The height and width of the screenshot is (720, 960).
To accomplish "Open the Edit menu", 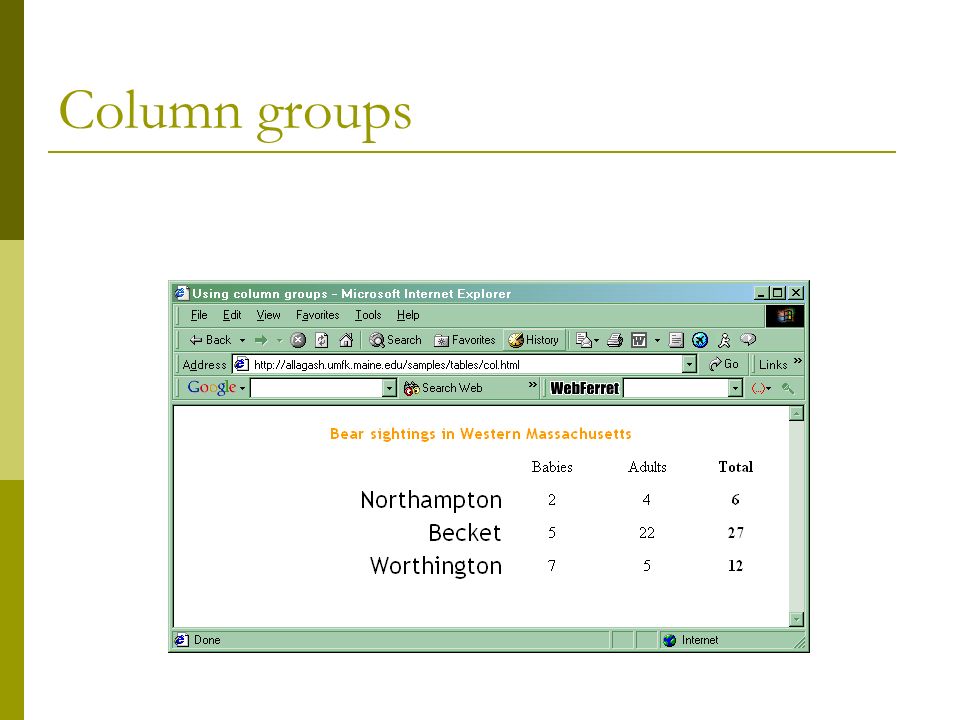I will click(231, 315).
